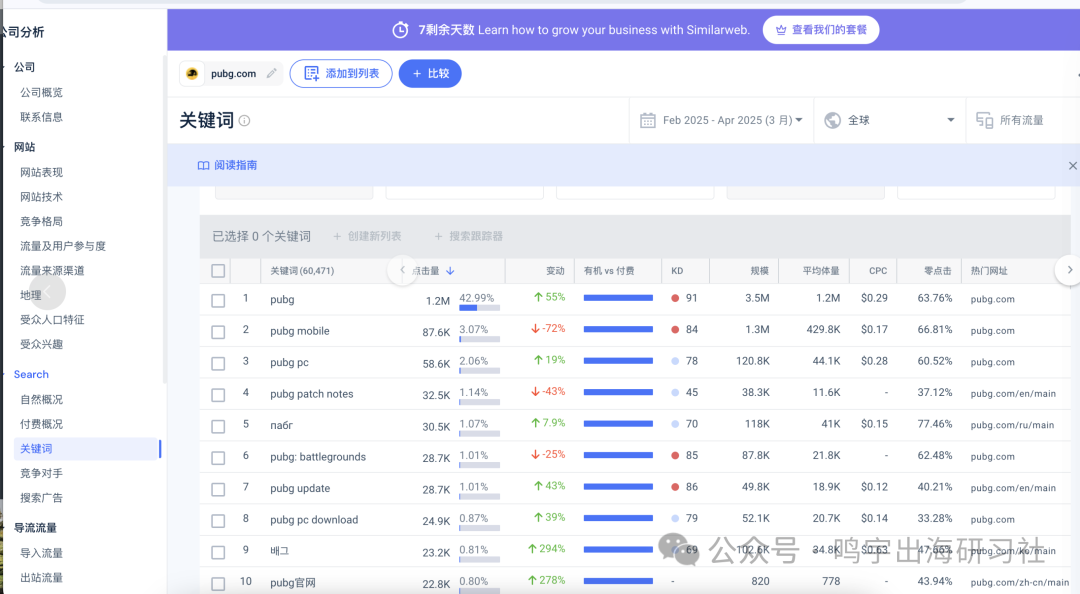The width and height of the screenshot is (1080, 594).
Task: Close the 阅读指南 guide banner
Action: click(x=1072, y=165)
